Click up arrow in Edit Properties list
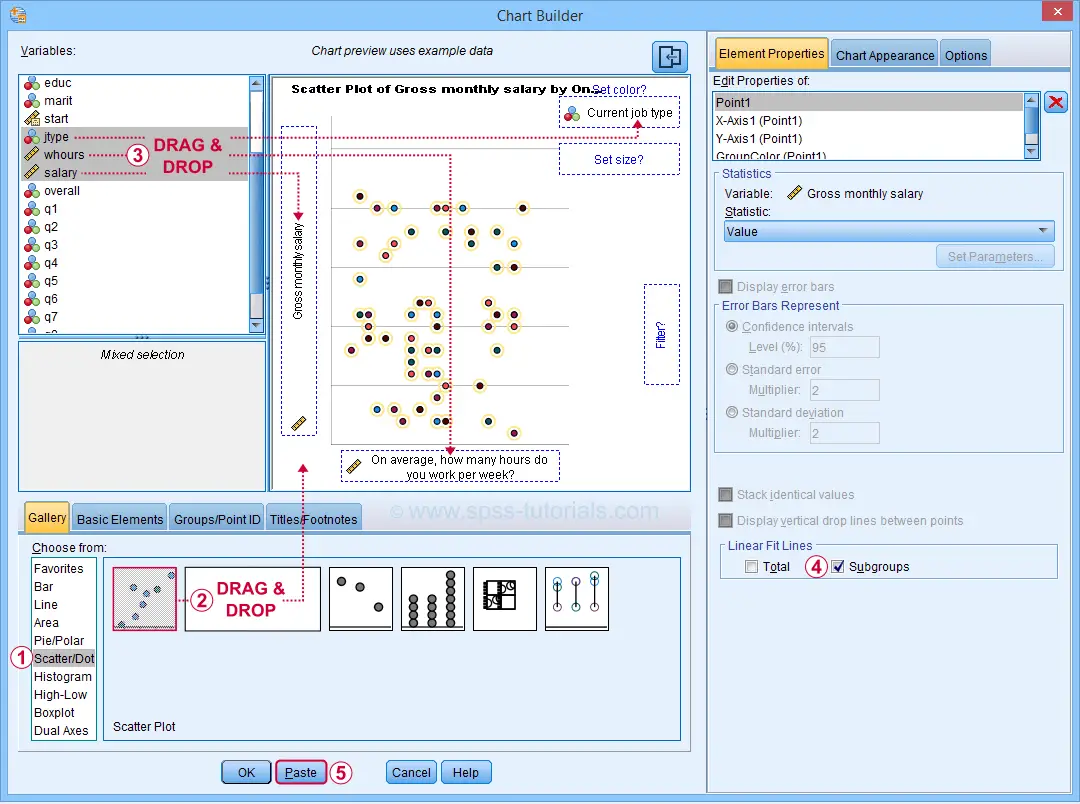1080x804 pixels. (x=1031, y=101)
